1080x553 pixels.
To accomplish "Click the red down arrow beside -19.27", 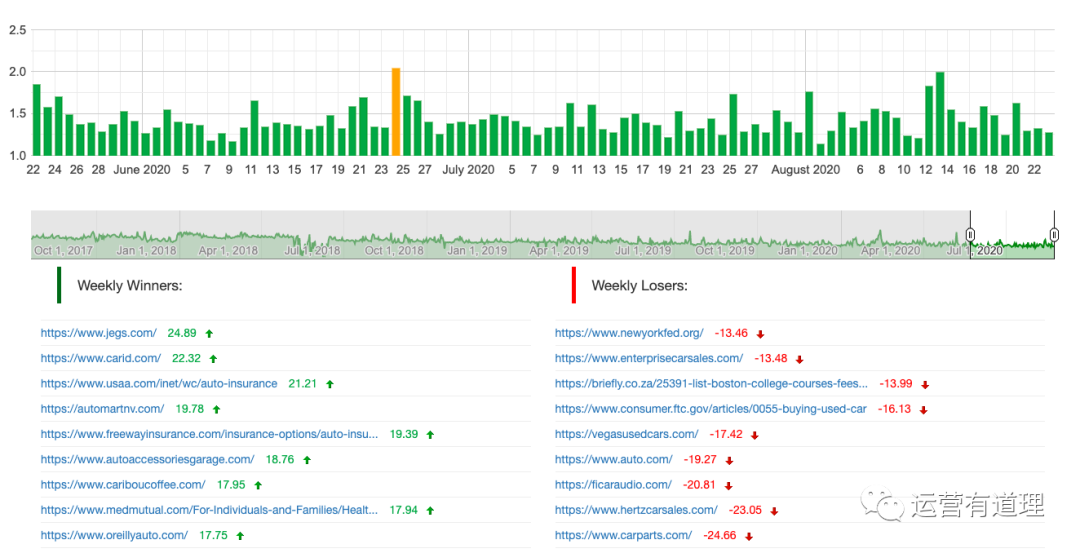I will coord(729,461).
